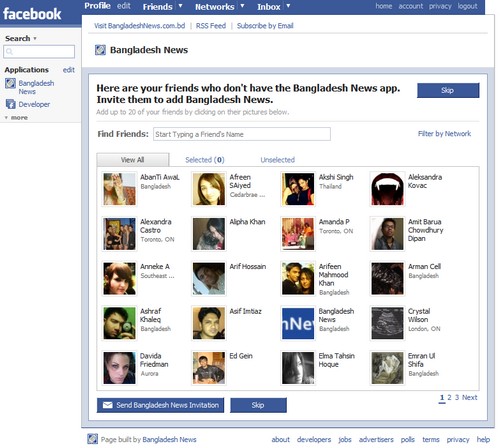Select friend Aleksandra Kovac thumbnail

point(387,189)
